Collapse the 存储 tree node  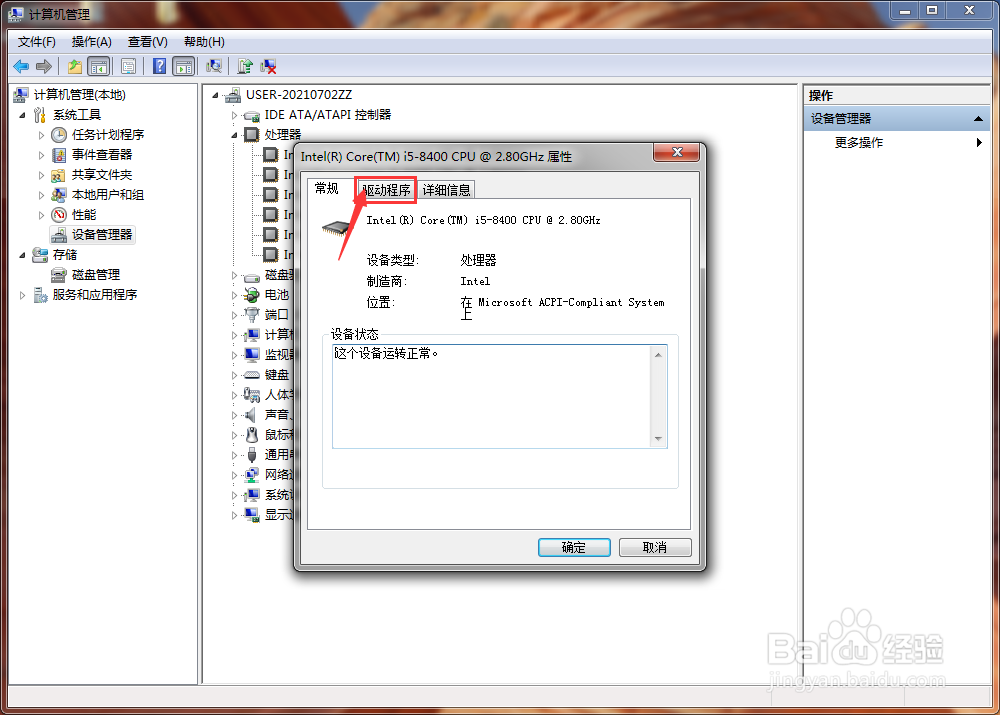23,255
